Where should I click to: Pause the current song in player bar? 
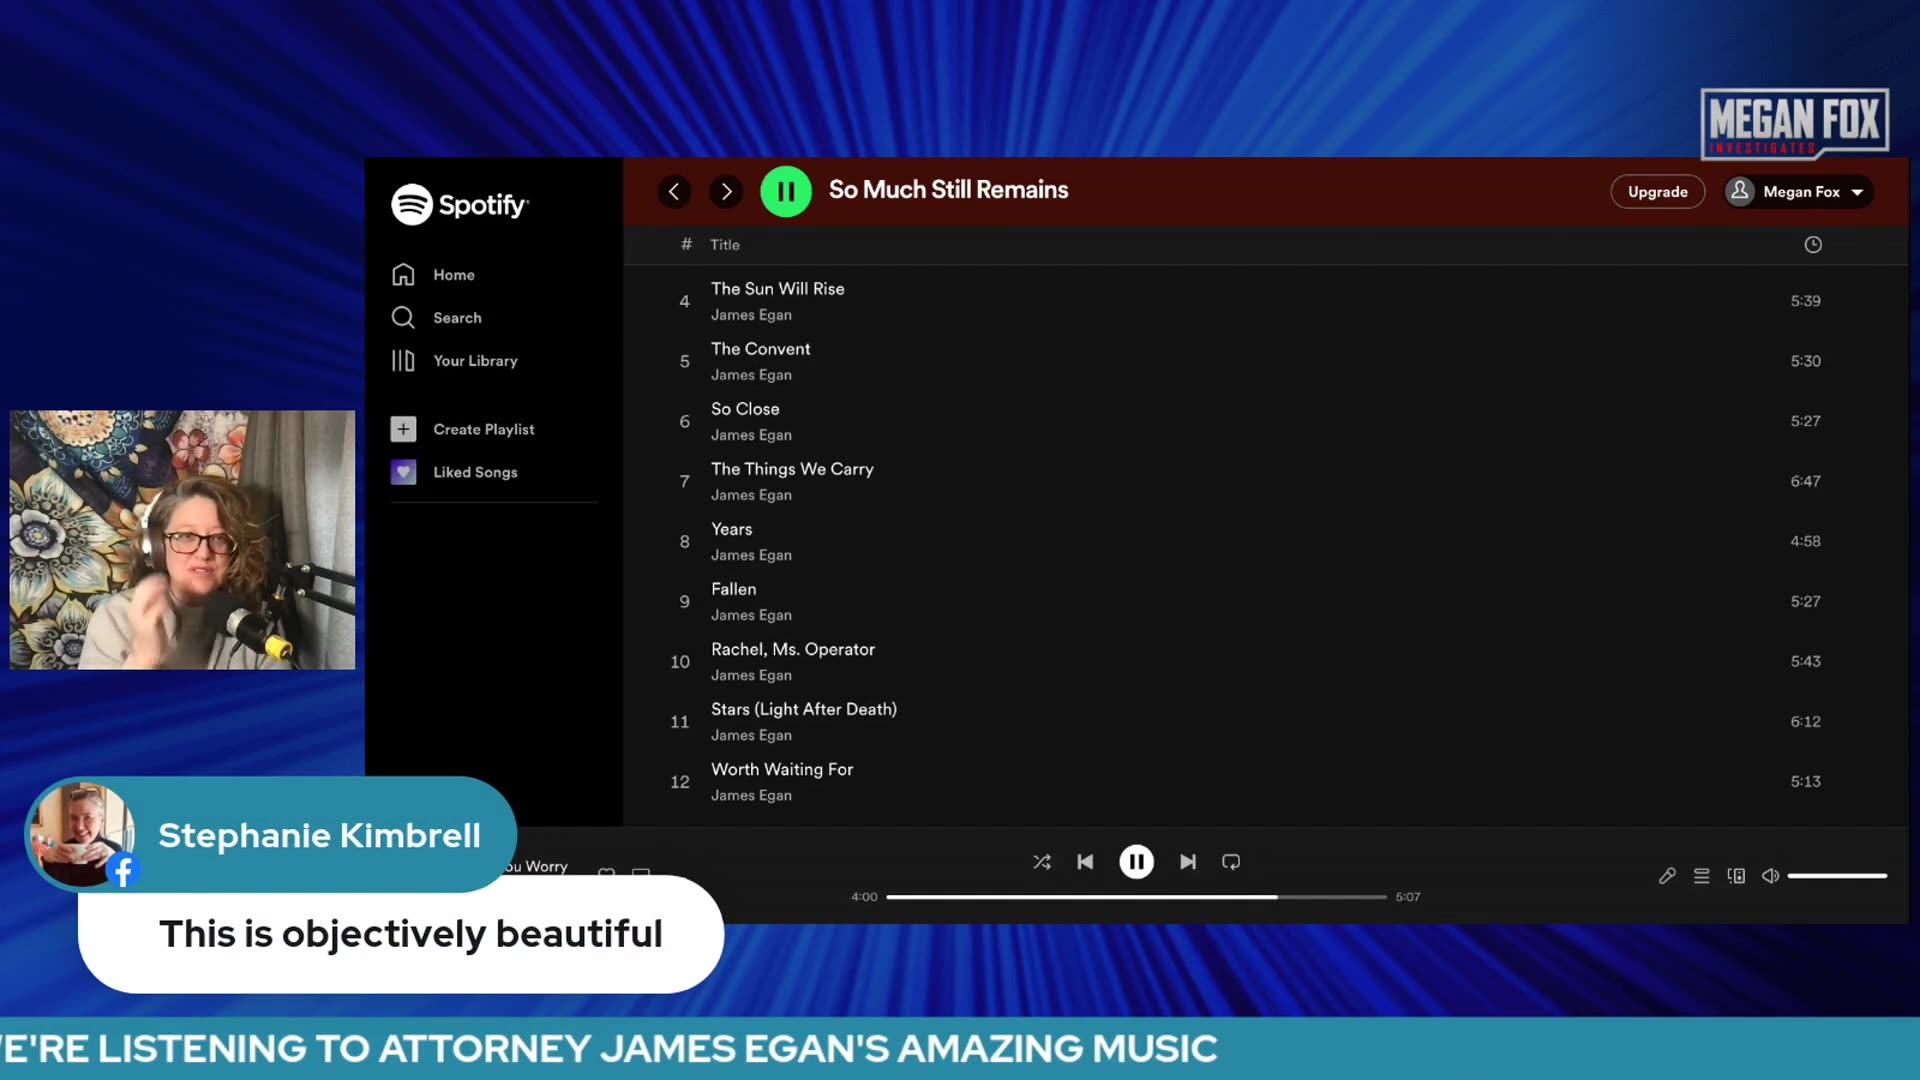(x=1136, y=862)
